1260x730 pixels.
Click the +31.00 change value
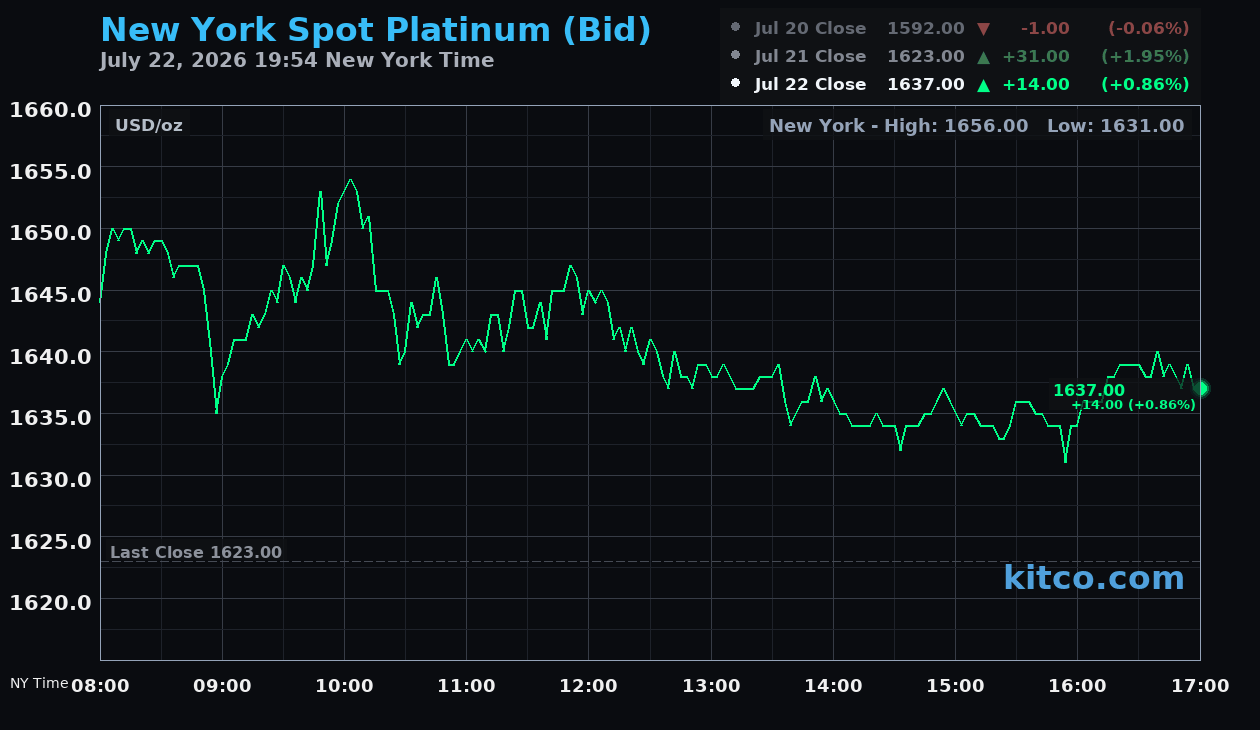click(1036, 56)
